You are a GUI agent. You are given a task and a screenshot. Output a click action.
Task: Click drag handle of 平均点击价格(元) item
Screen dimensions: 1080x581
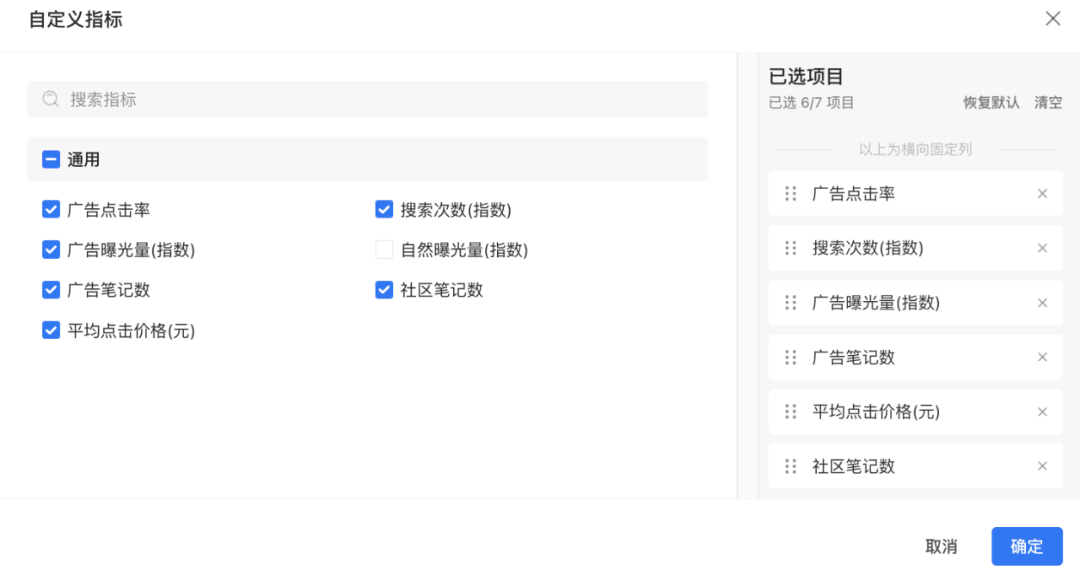coord(791,412)
